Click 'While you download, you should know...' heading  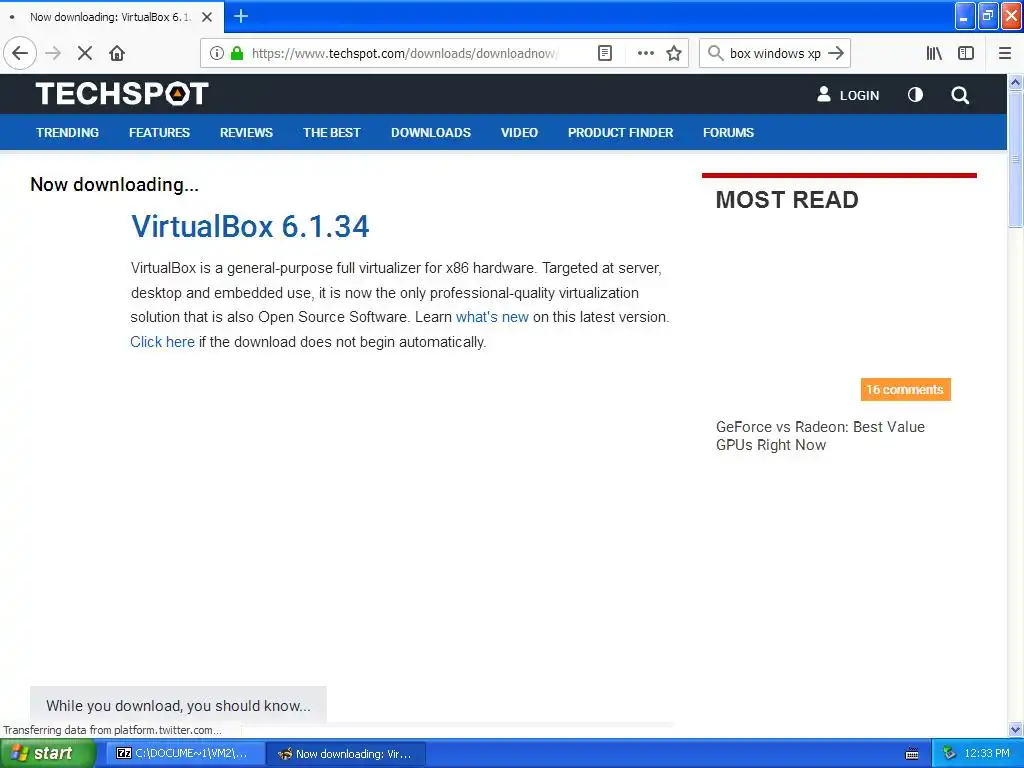[178, 706]
